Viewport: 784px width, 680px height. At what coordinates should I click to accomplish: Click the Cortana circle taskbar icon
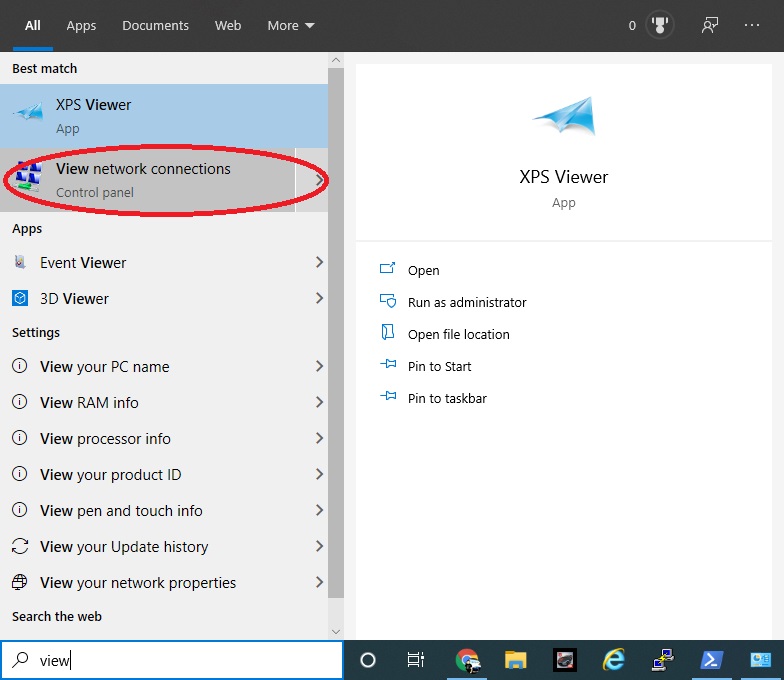[x=368, y=660]
